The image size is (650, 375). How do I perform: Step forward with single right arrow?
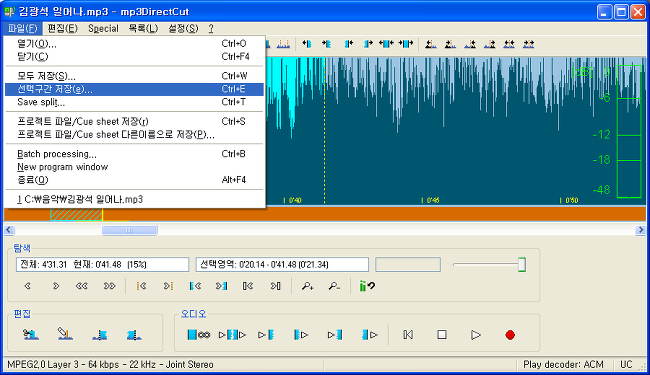pos(56,286)
